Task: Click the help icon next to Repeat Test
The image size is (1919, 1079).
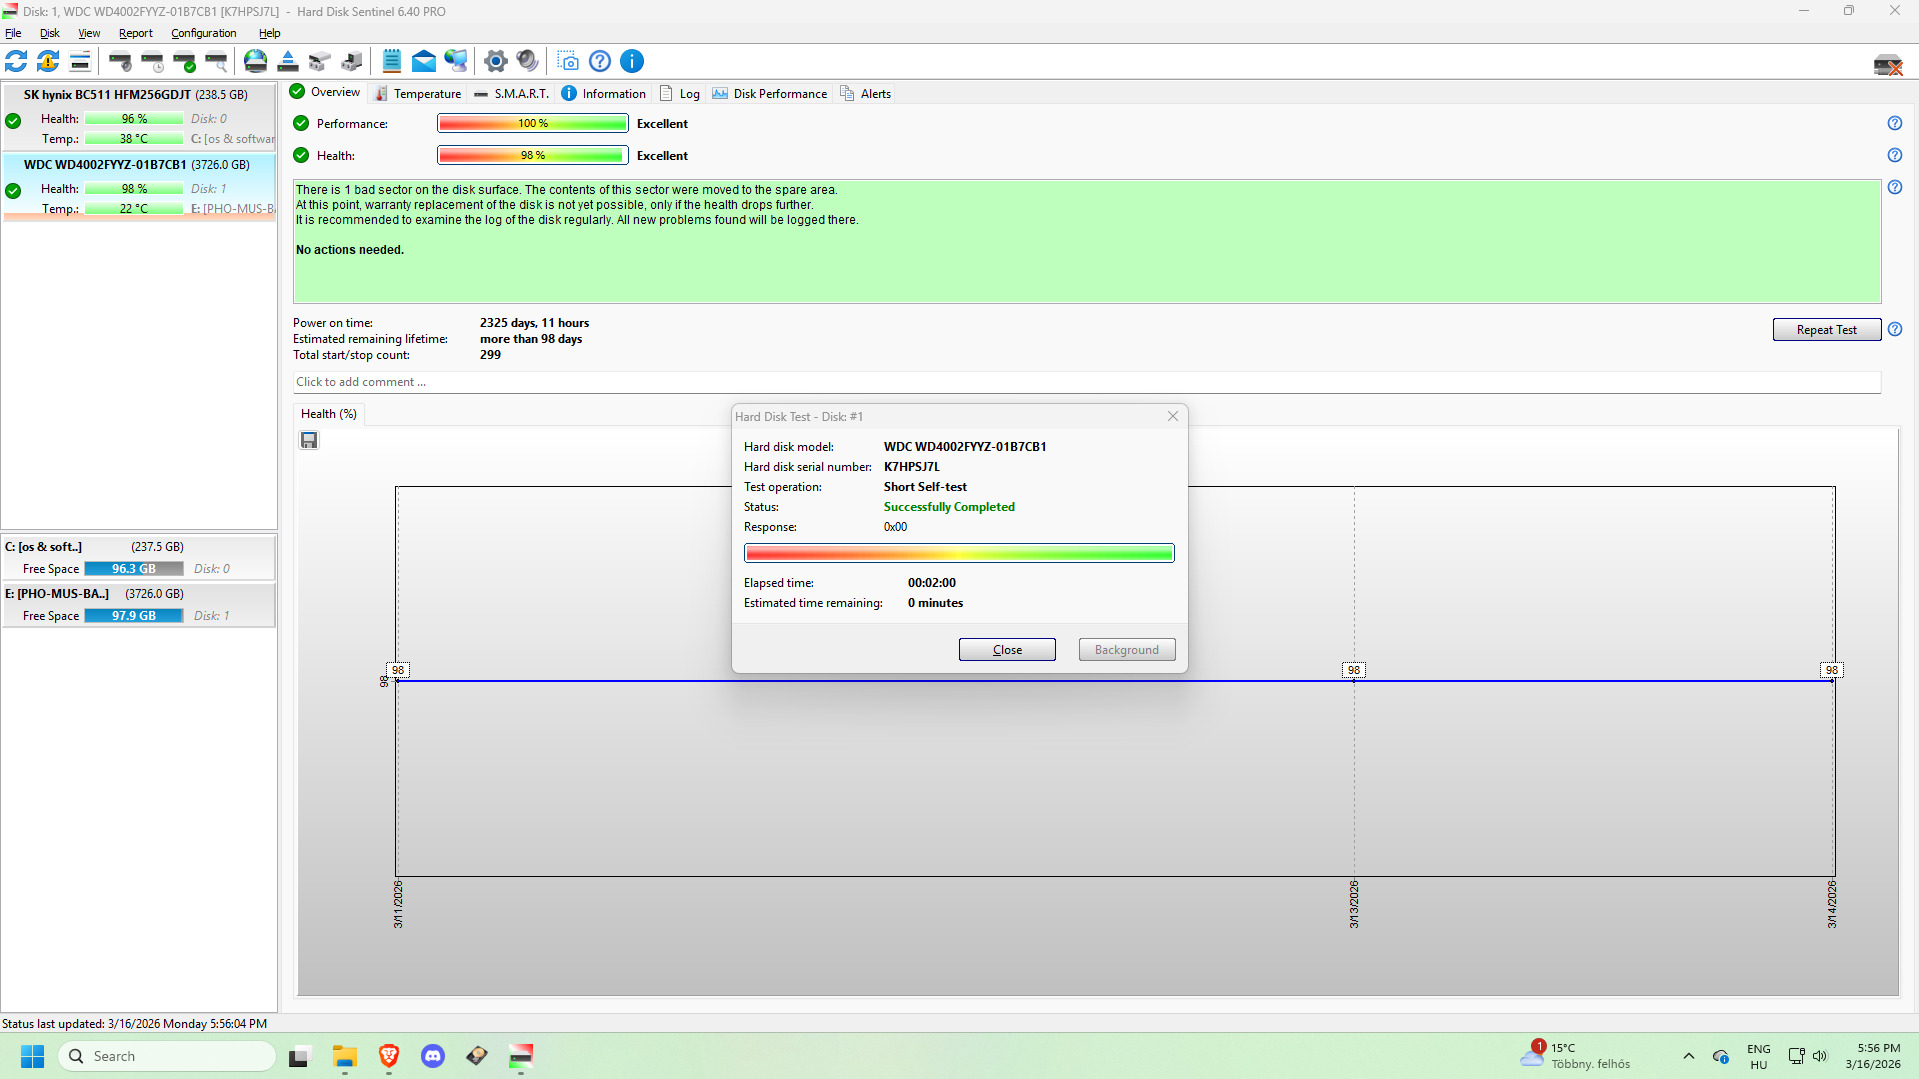Action: pyautogui.click(x=1895, y=329)
